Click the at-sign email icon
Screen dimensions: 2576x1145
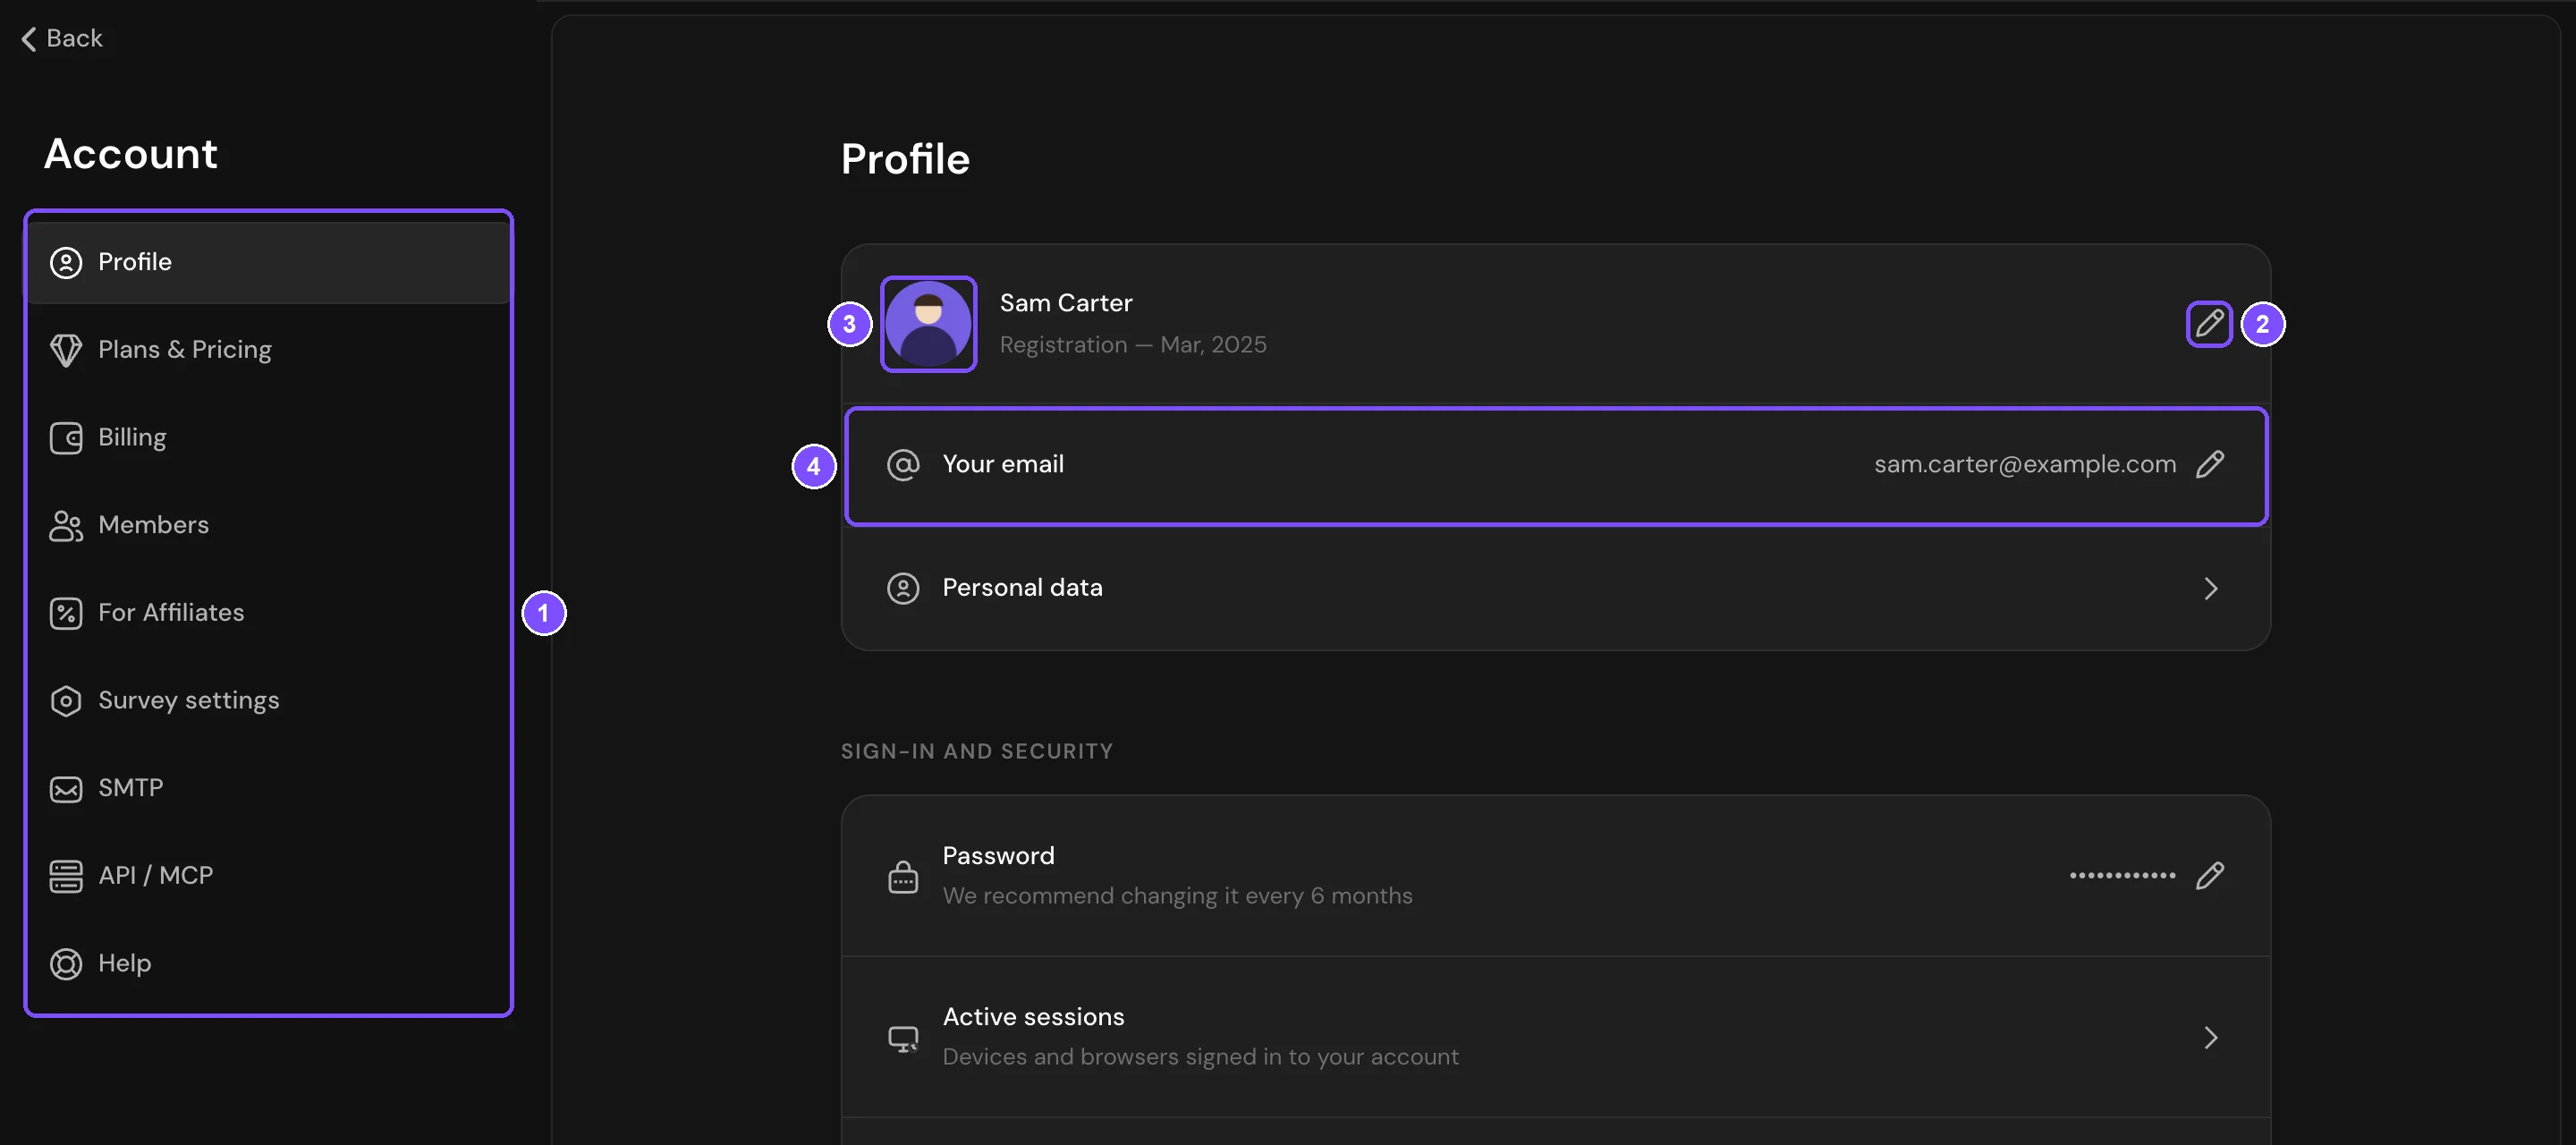pyautogui.click(x=903, y=465)
